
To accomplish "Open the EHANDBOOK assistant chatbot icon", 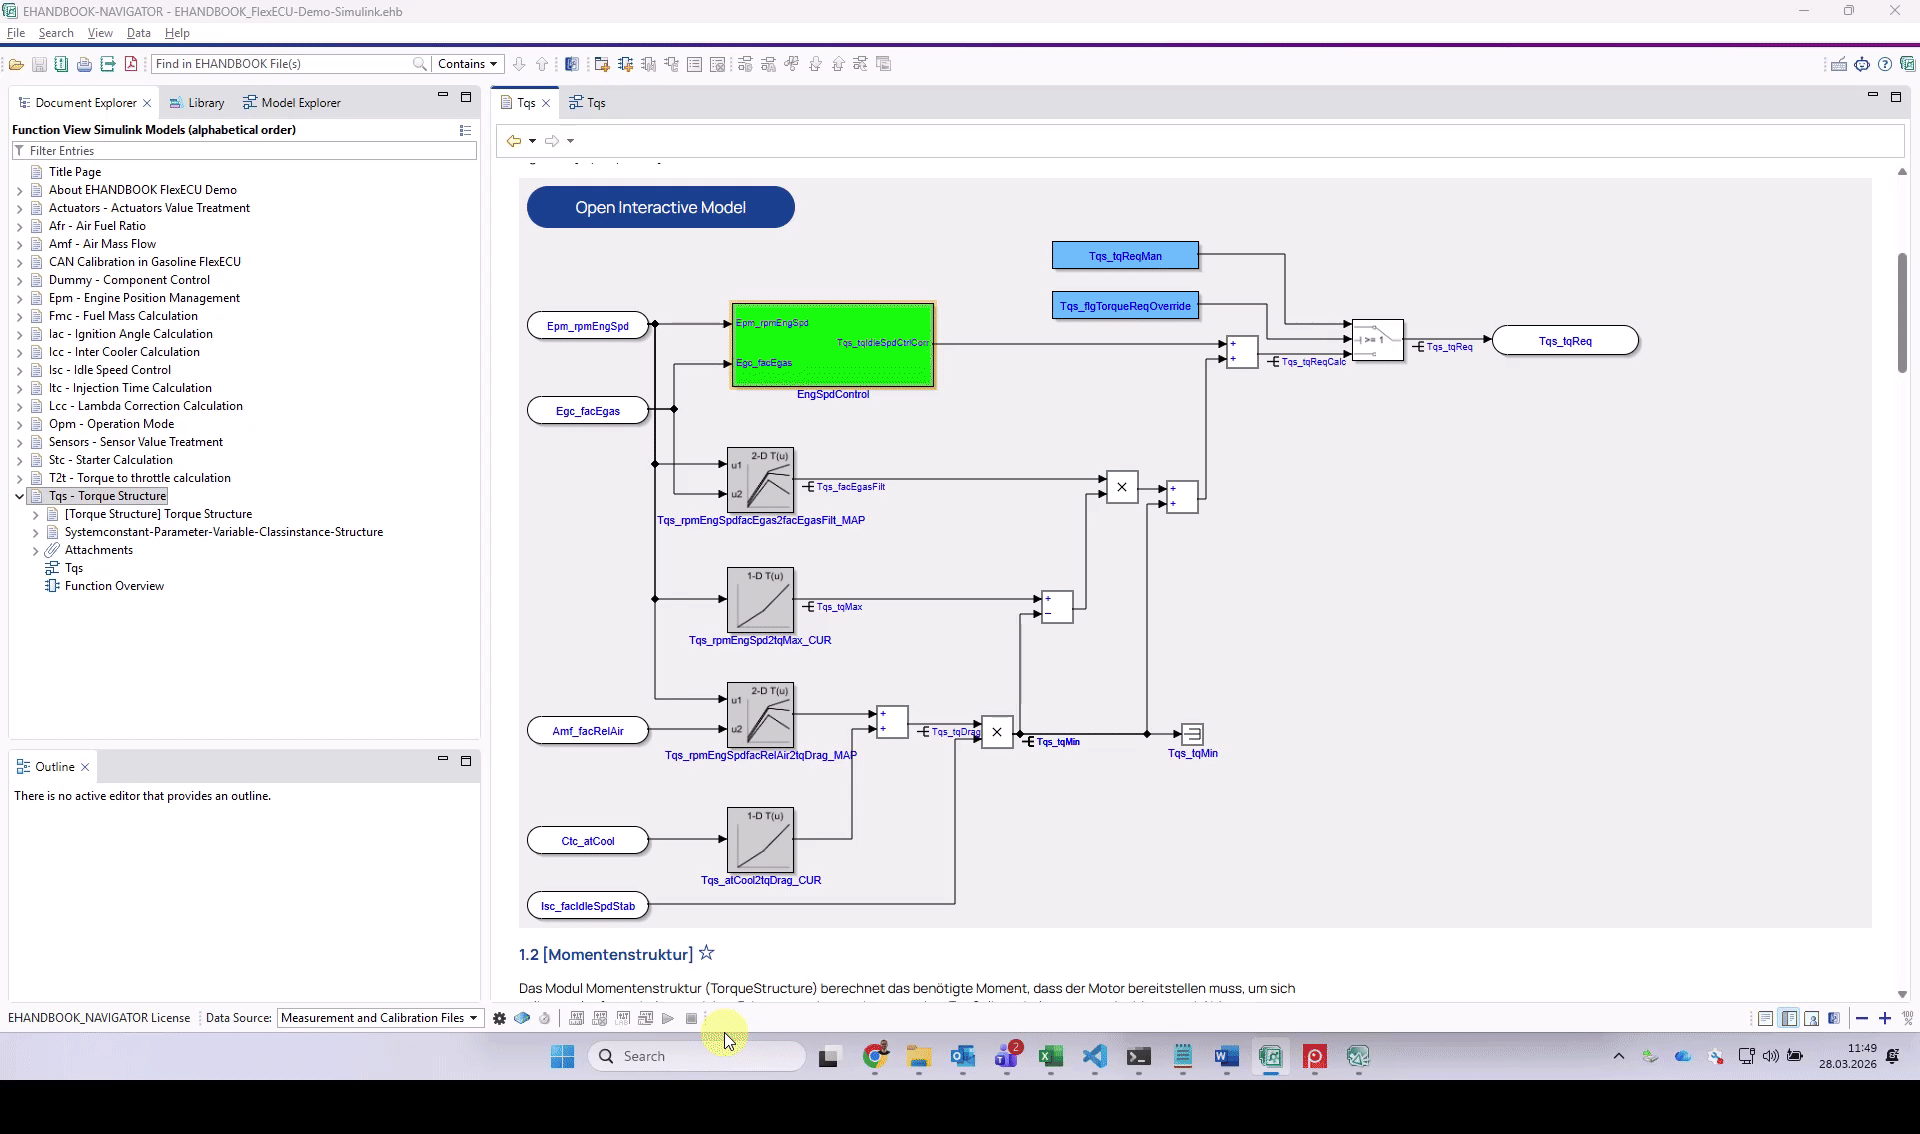I will pyautogui.click(x=1862, y=64).
